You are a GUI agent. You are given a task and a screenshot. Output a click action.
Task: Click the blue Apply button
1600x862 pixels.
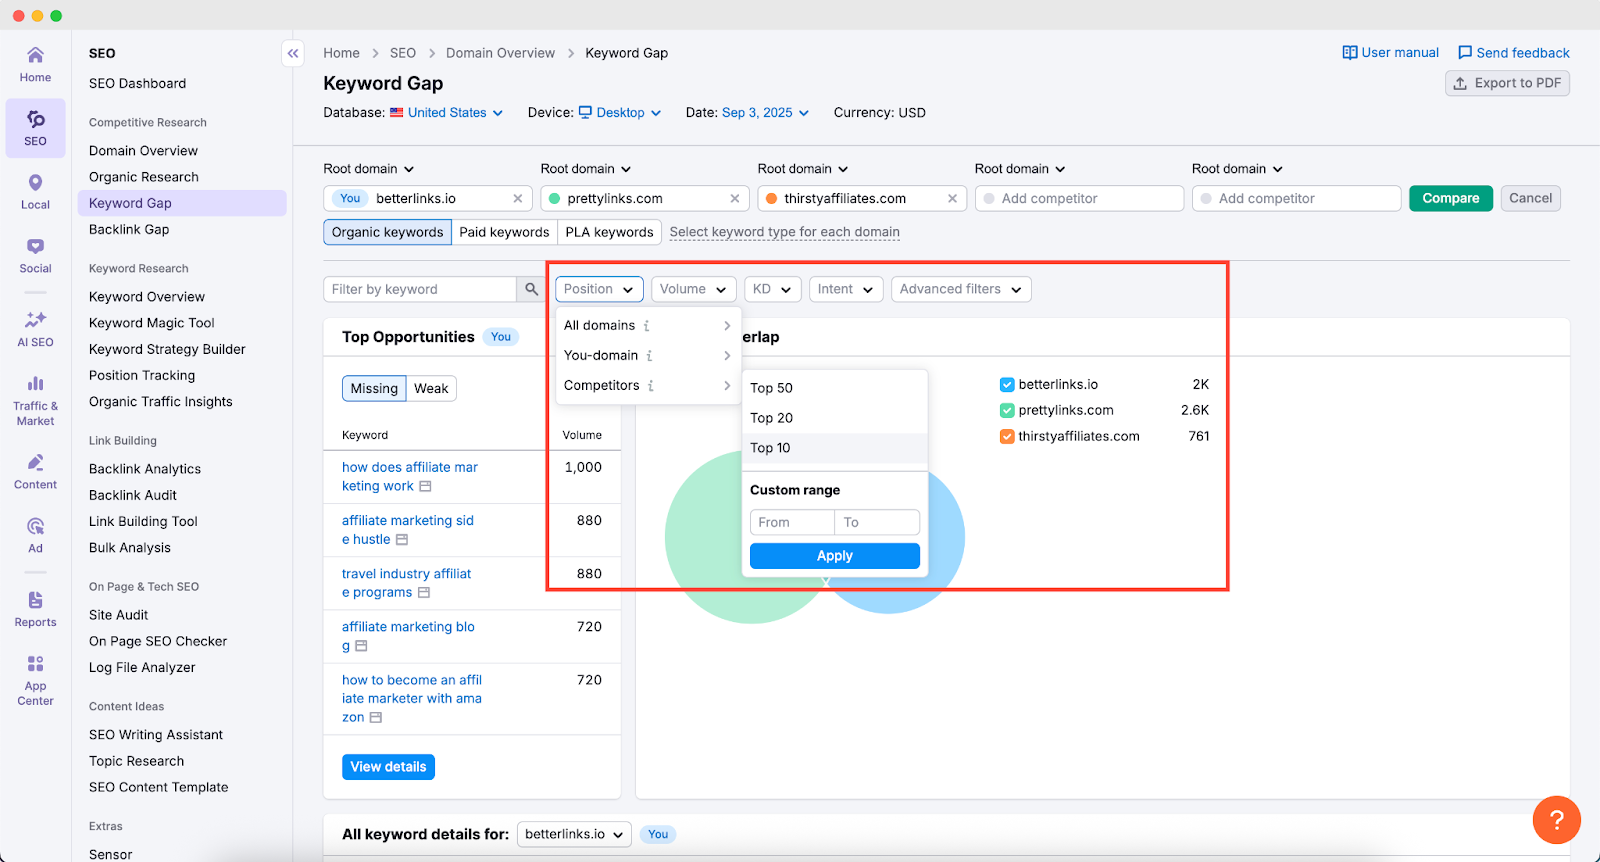[x=834, y=556]
